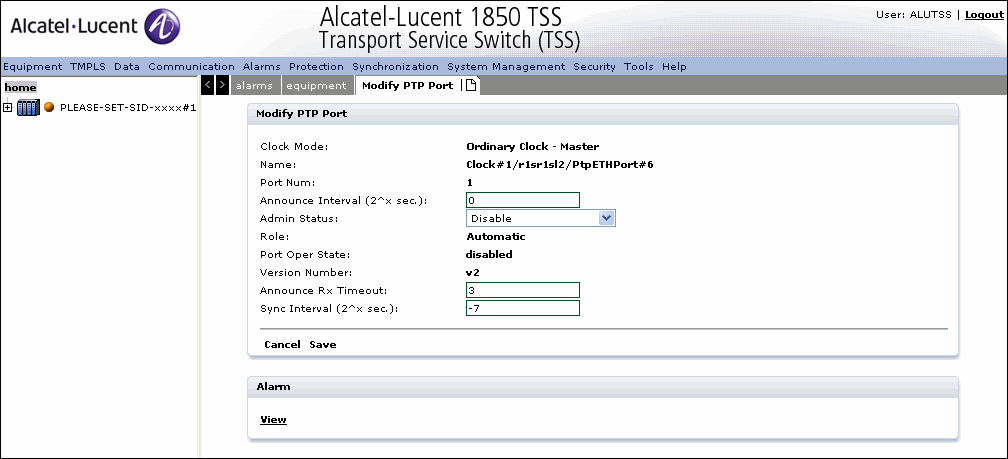Image resolution: width=1008 pixels, height=459 pixels.
Task: Expand the PLEASE-SET-SID tree node
Action: coord(8,107)
